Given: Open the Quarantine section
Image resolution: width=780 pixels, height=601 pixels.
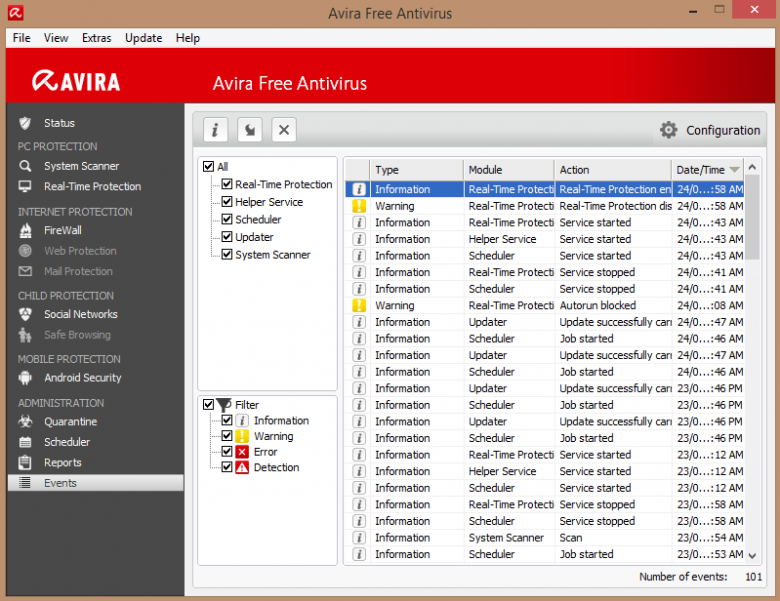Looking at the screenshot, I should coord(70,422).
